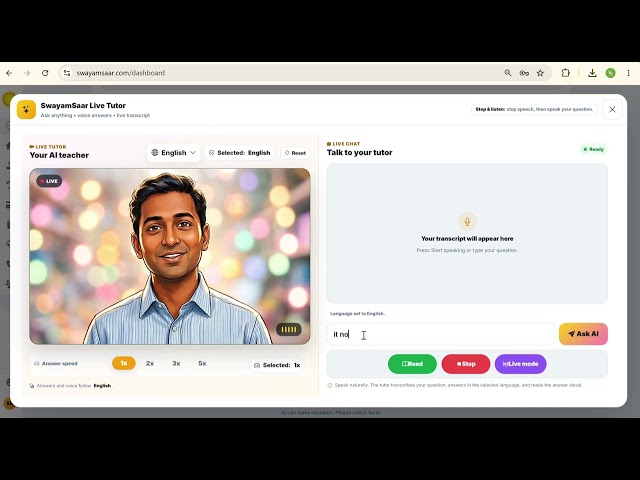Viewport: 640px width, 480px height.
Task: Click the question text input field
Action: [441, 334]
